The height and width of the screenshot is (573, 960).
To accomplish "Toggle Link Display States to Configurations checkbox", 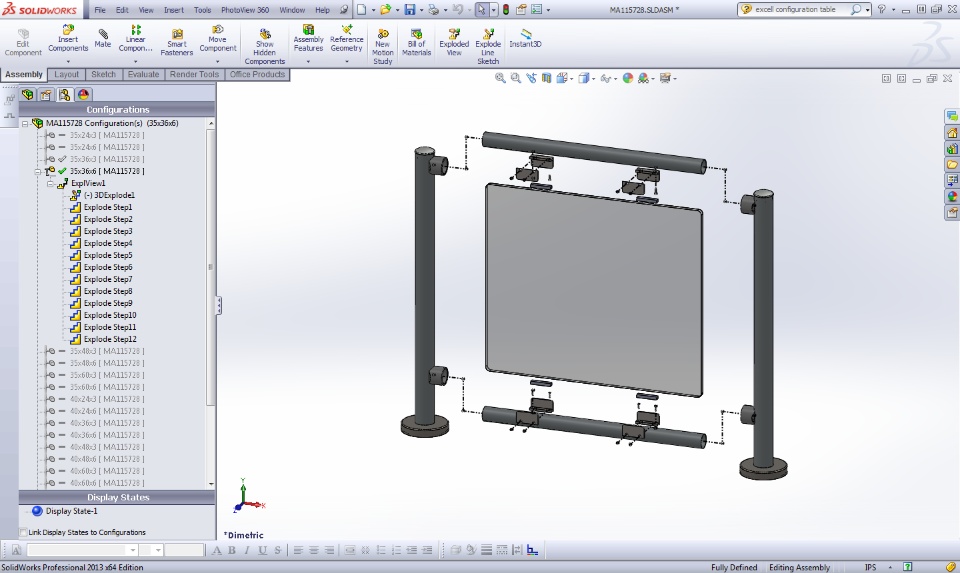I will tap(23, 532).
